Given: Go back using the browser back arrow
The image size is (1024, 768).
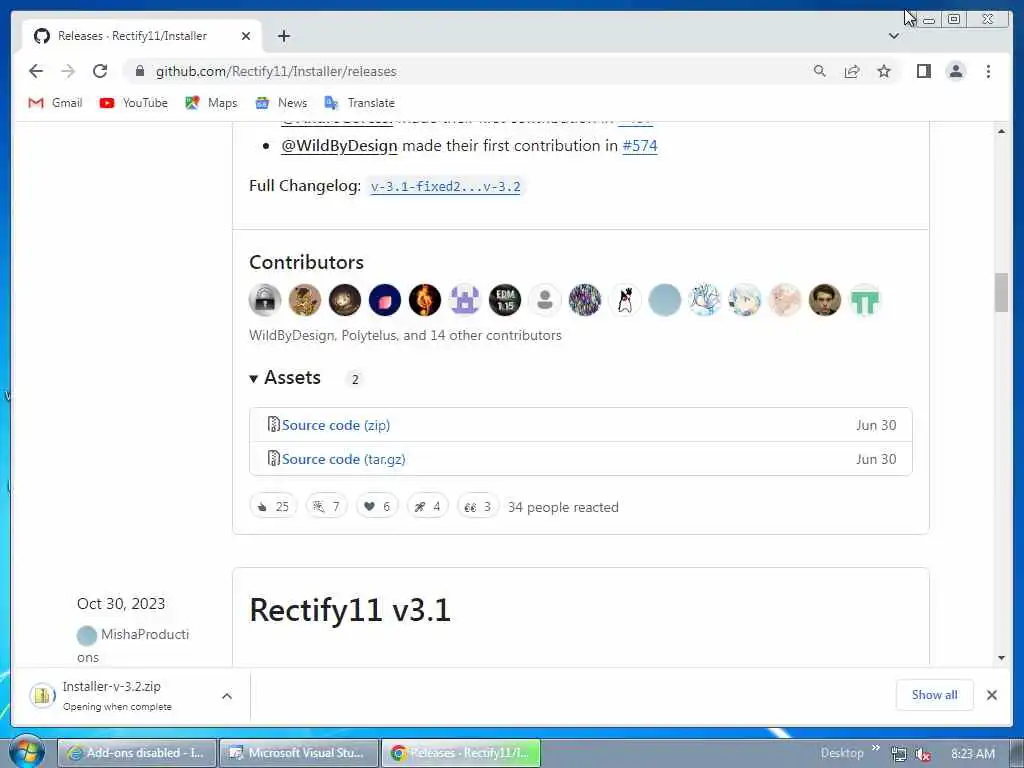Looking at the screenshot, I should tap(36, 71).
